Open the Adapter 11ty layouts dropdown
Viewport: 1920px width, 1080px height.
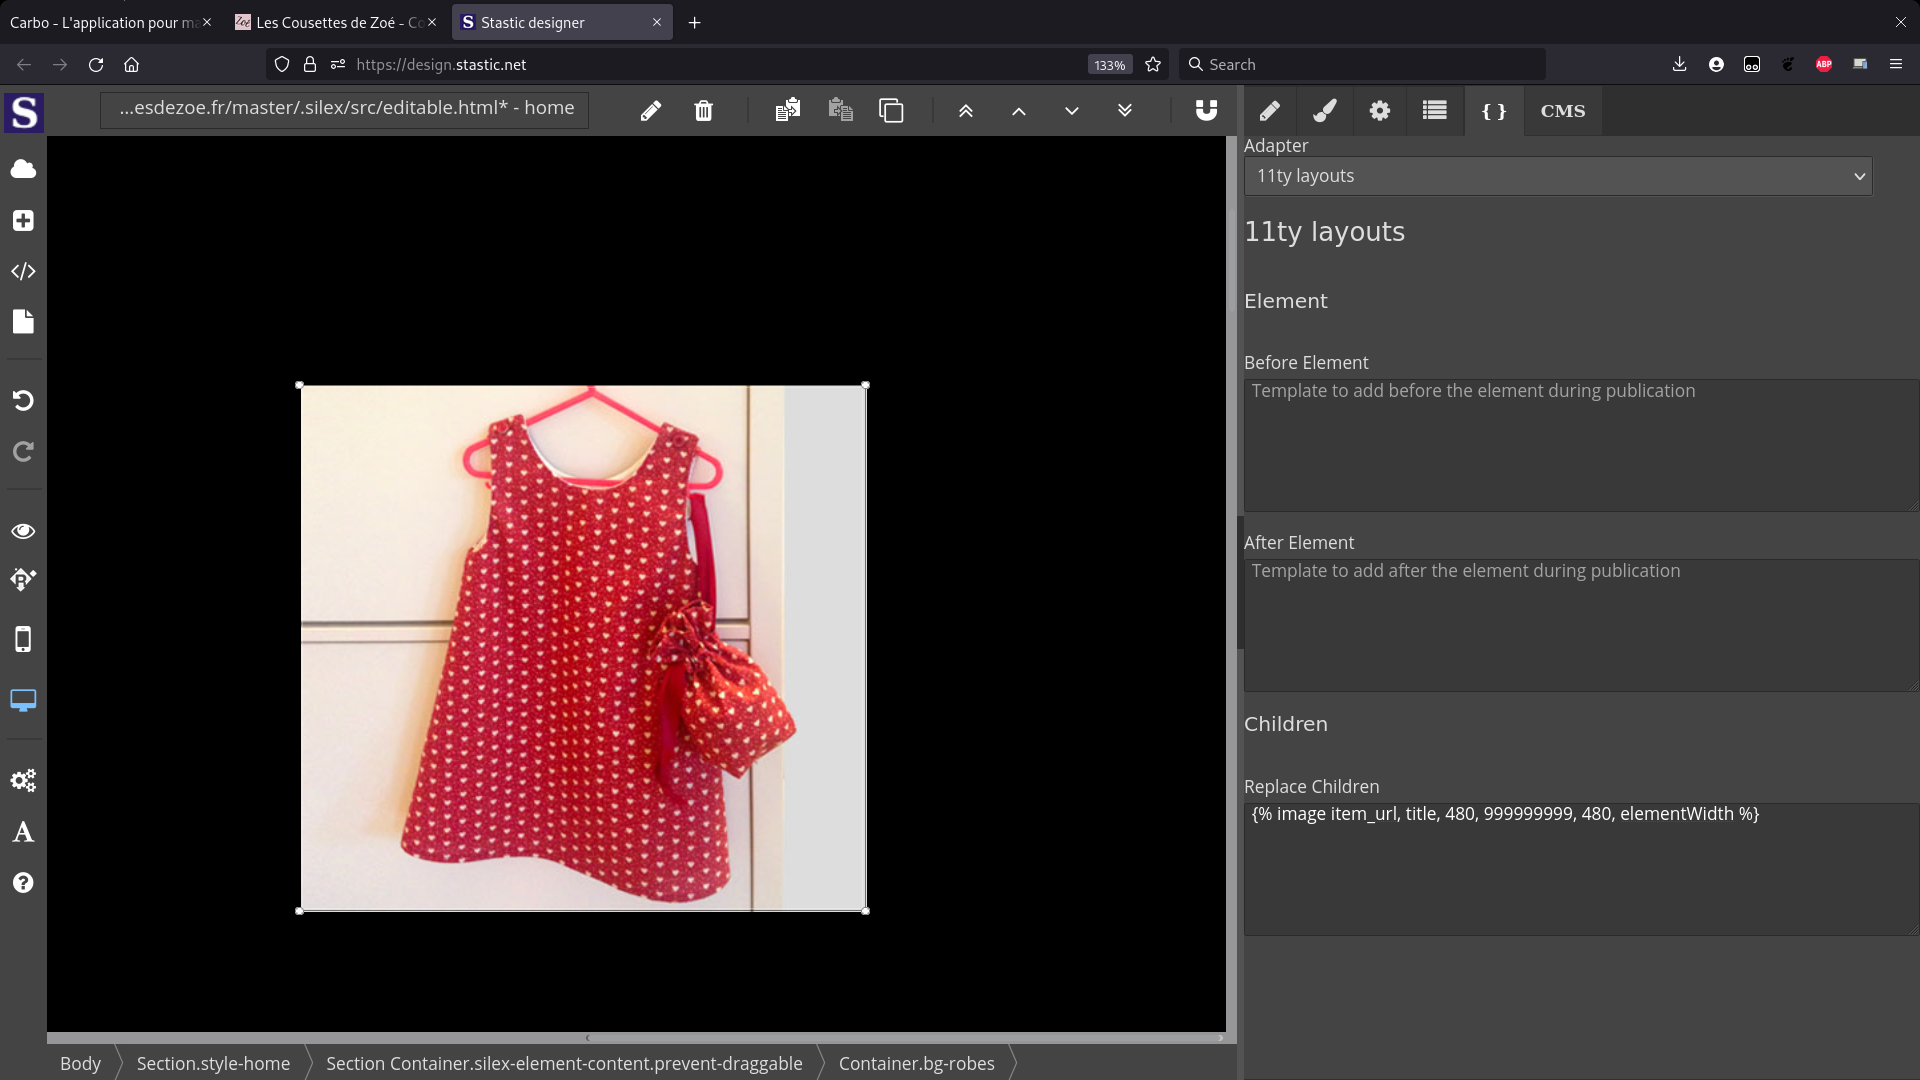pyautogui.click(x=1557, y=176)
